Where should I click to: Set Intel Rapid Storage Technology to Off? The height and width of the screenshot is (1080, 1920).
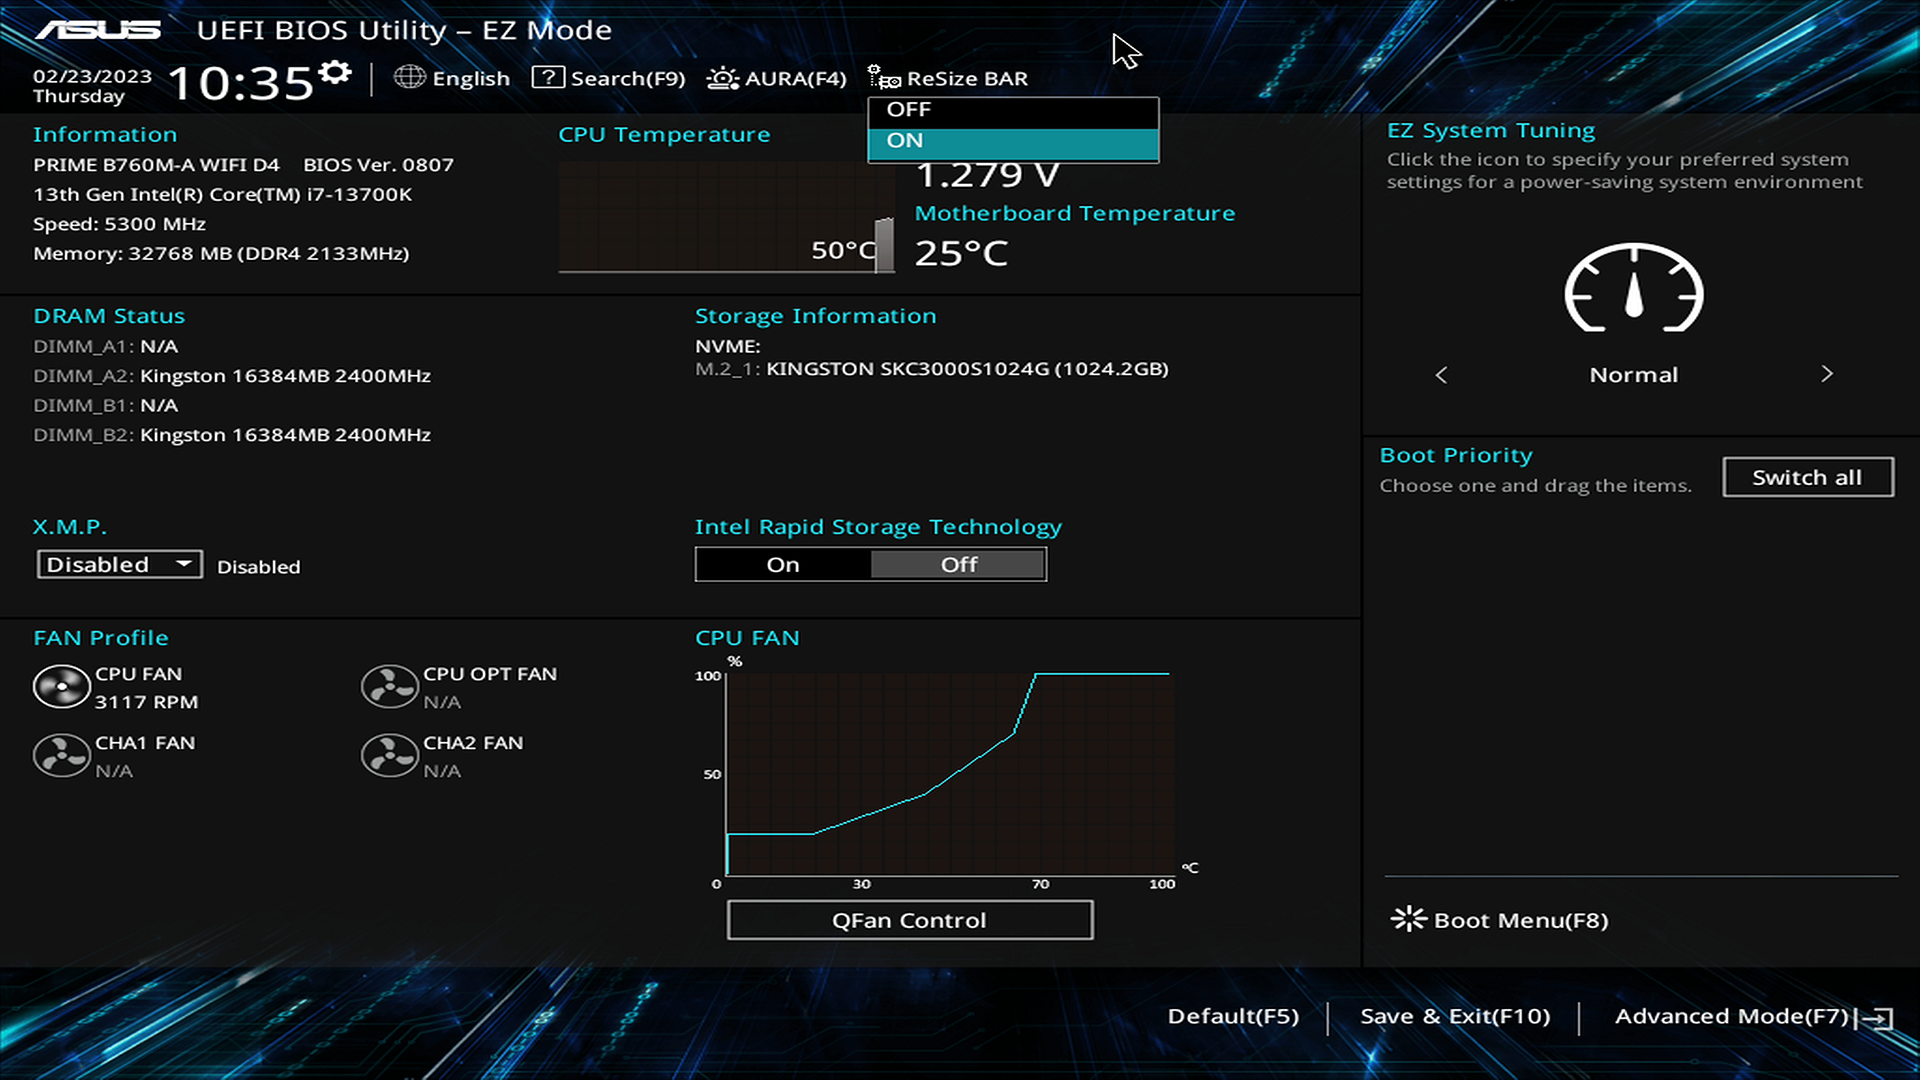pyautogui.click(x=958, y=565)
